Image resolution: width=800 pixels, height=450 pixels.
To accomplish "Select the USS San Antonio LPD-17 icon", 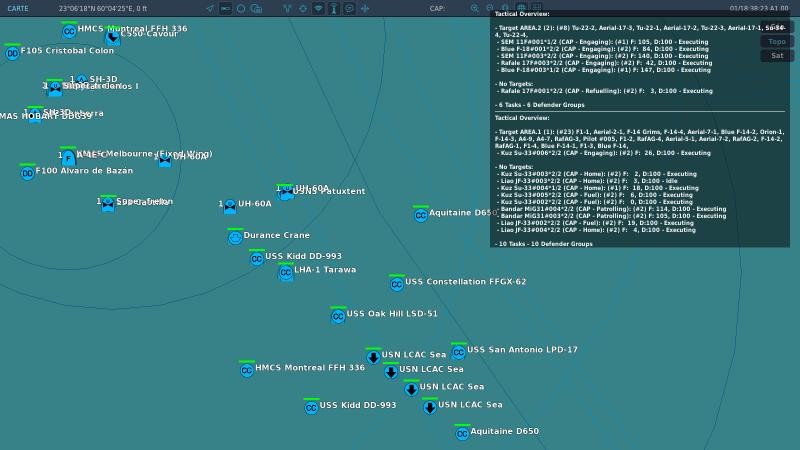I will [x=458, y=352].
